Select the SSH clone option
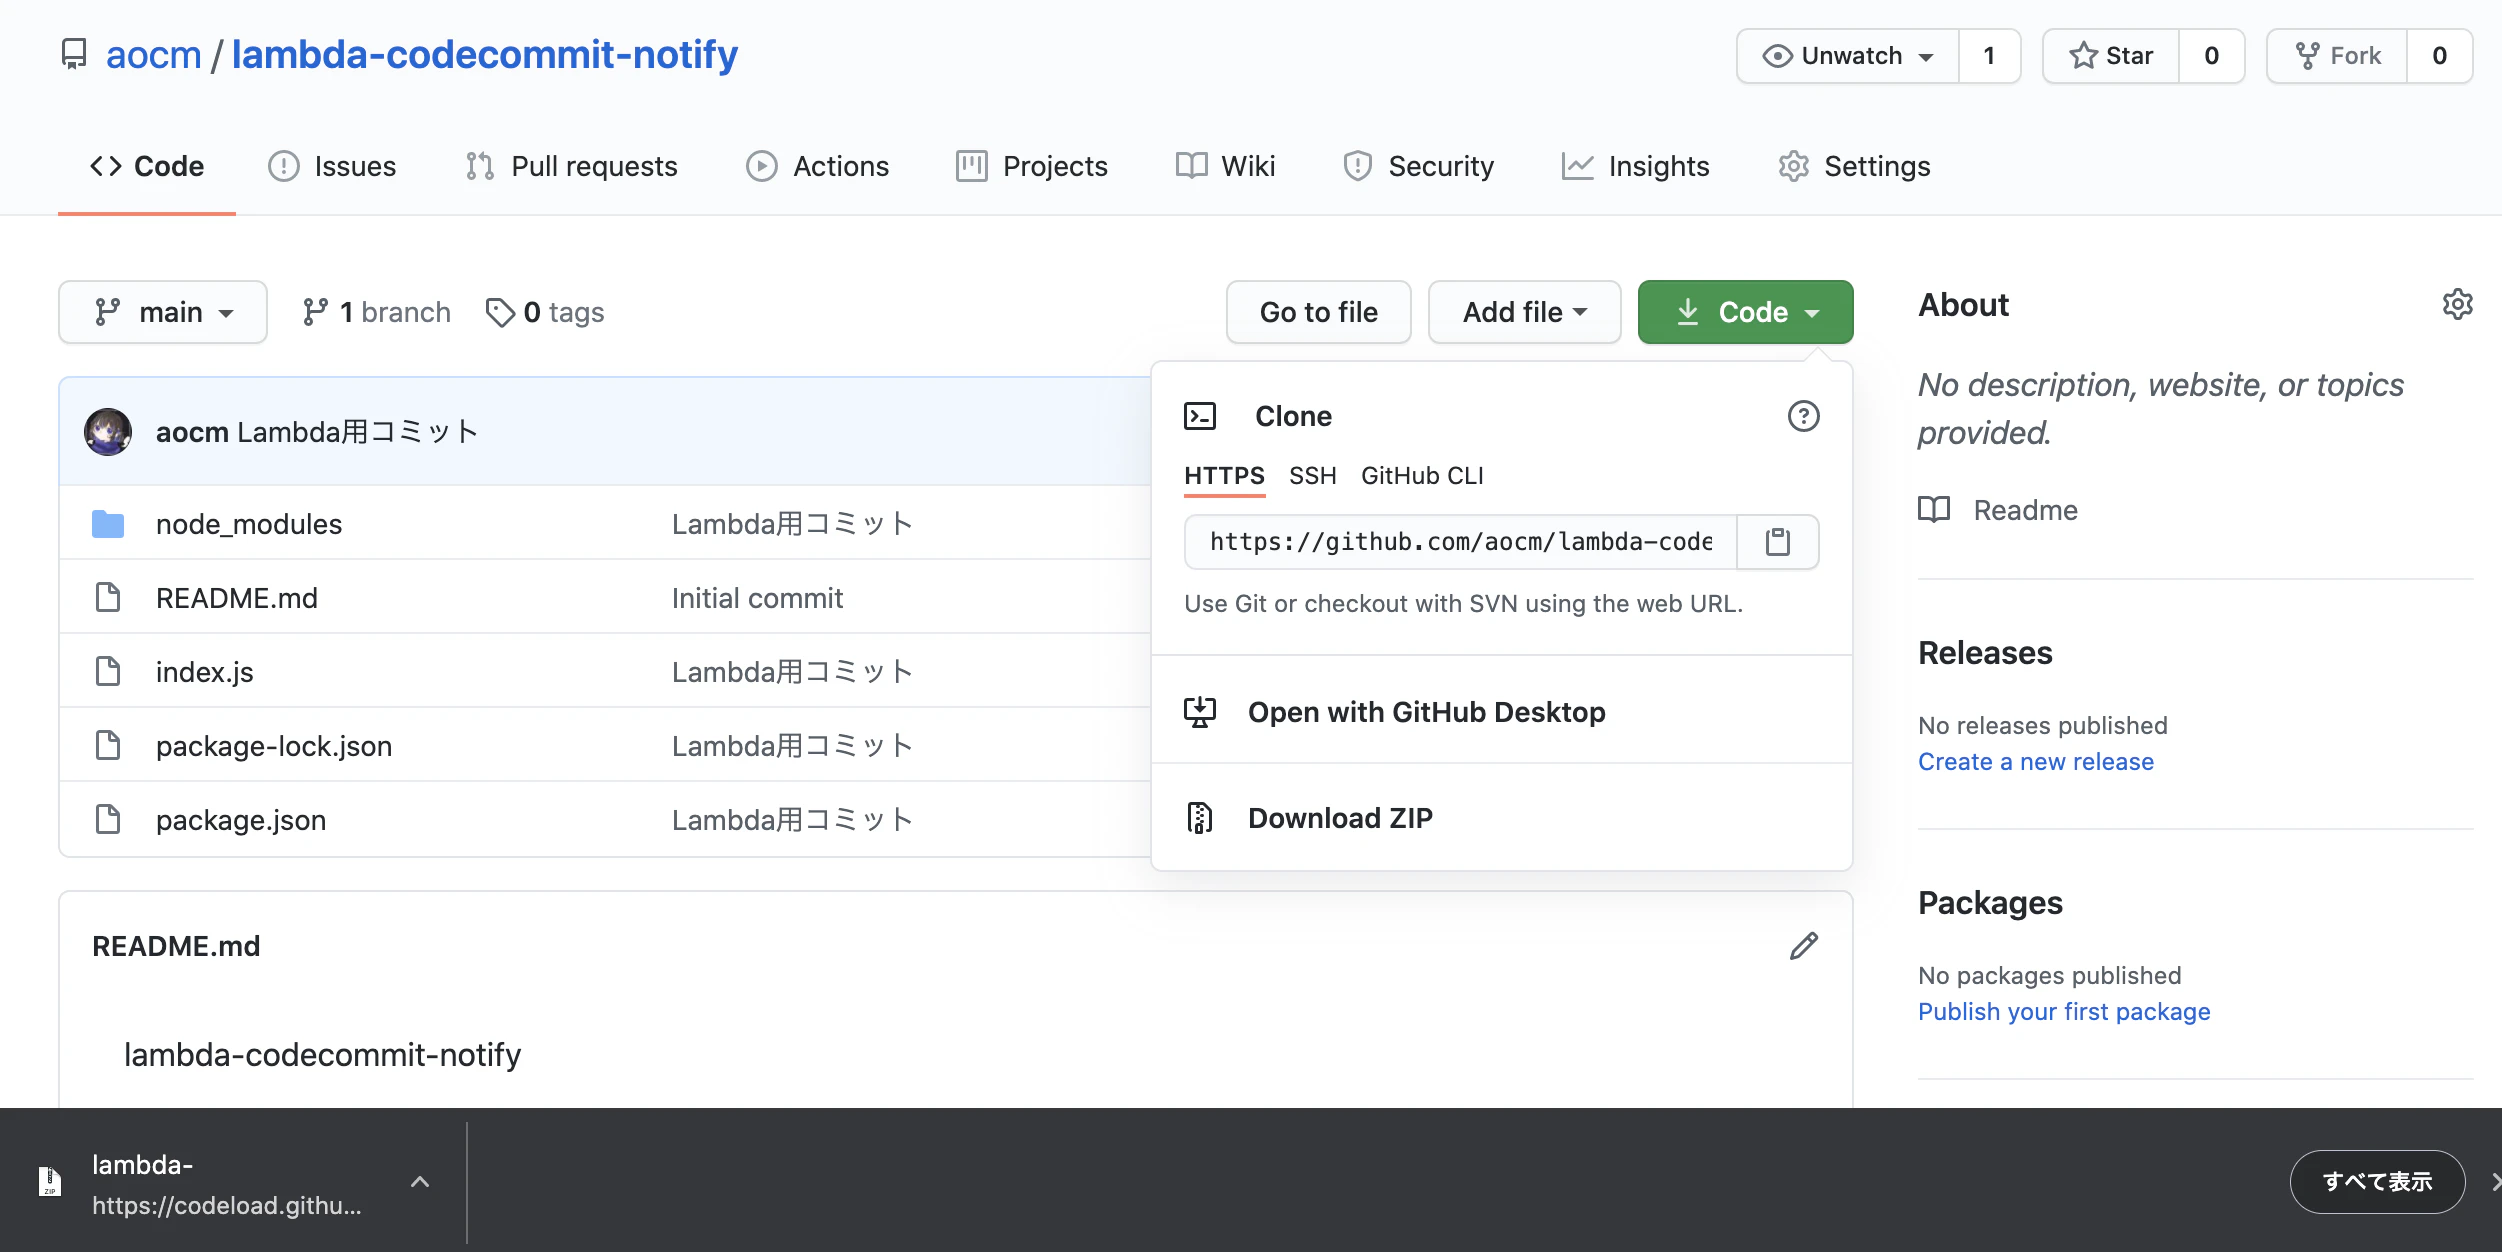The height and width of the screenshot is (1252, 2502). coord(1313,476)
